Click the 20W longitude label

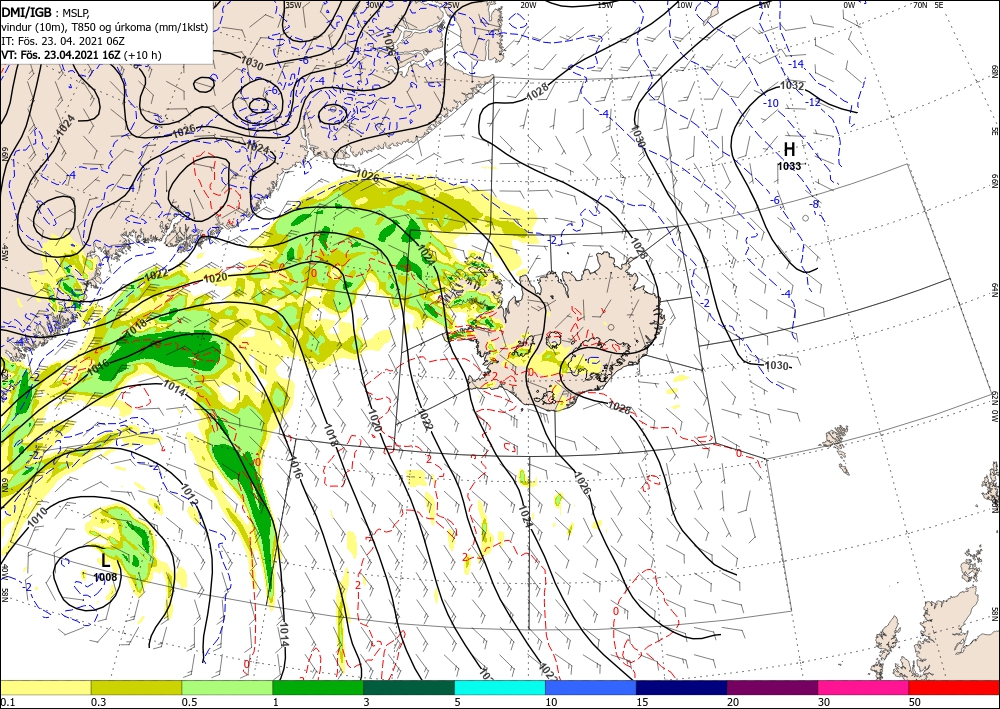pyautogui.click(x=527, y=5)
